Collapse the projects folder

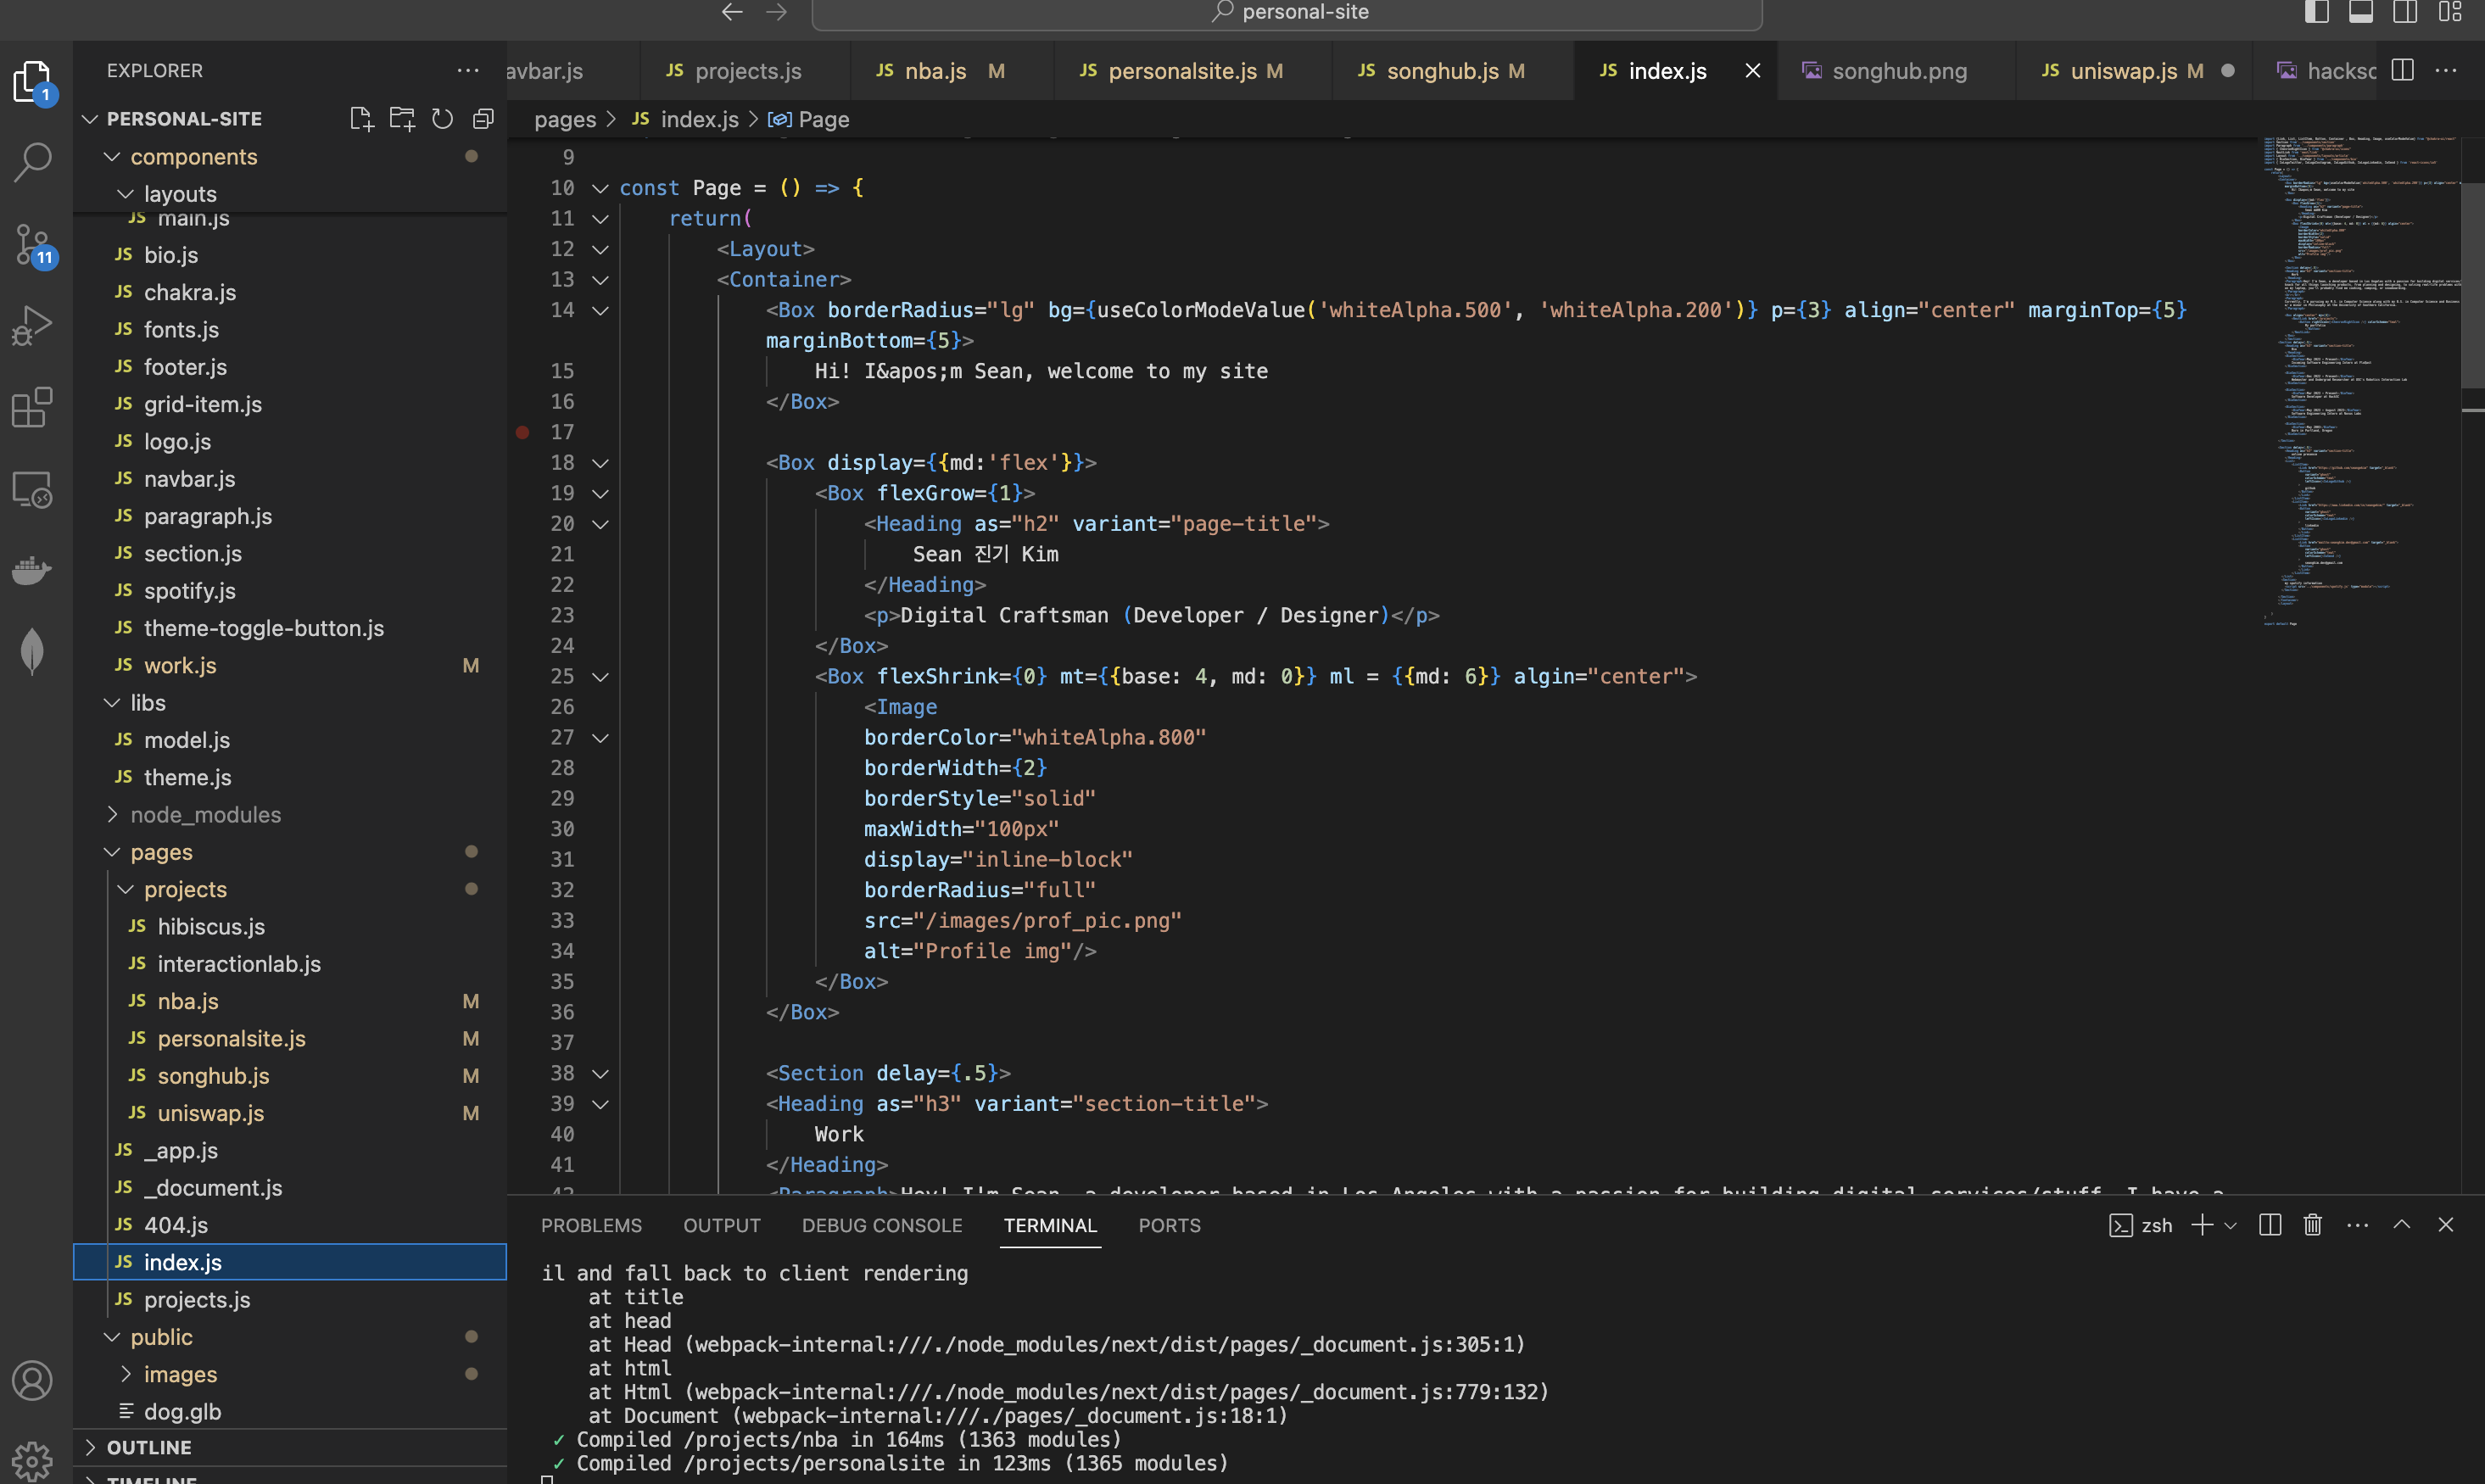click(x=126, y=889)
